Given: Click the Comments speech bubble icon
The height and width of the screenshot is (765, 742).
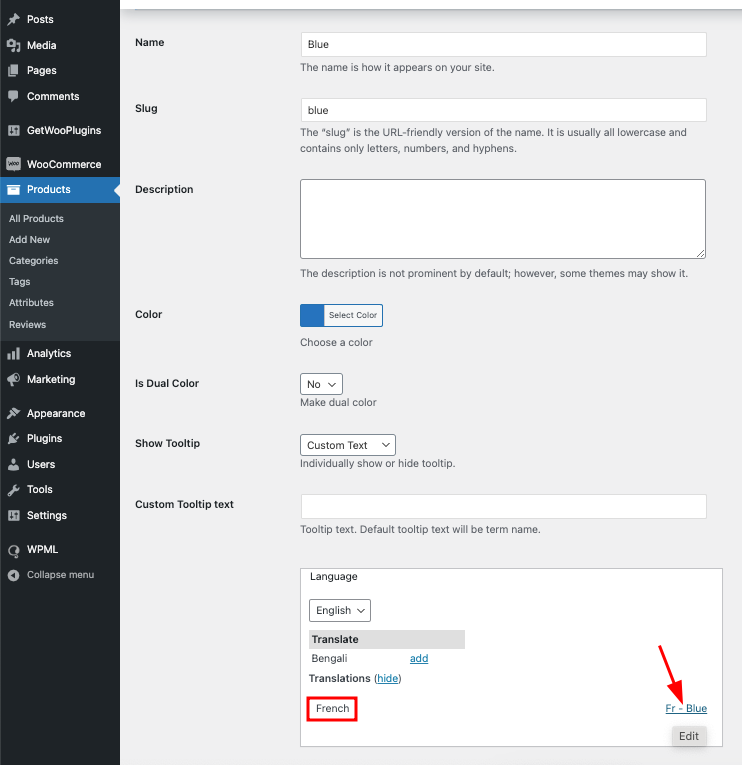Looking at the screenshot, I should (14, 96).
